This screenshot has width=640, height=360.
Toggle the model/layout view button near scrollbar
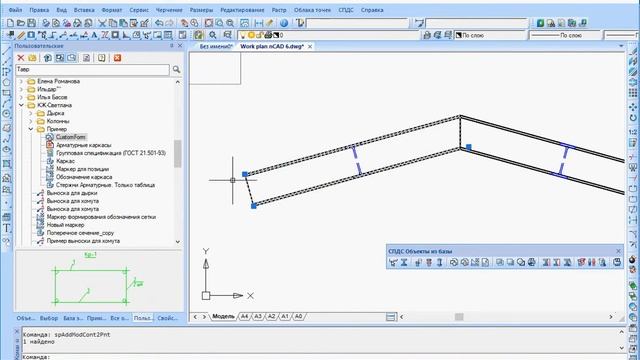click(x=391, y=317)
